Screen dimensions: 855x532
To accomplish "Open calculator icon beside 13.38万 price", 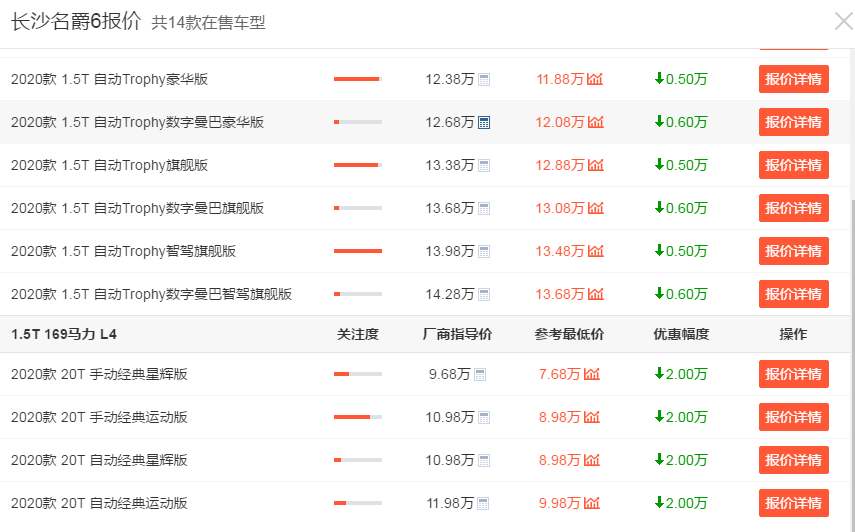I will 484,166.
